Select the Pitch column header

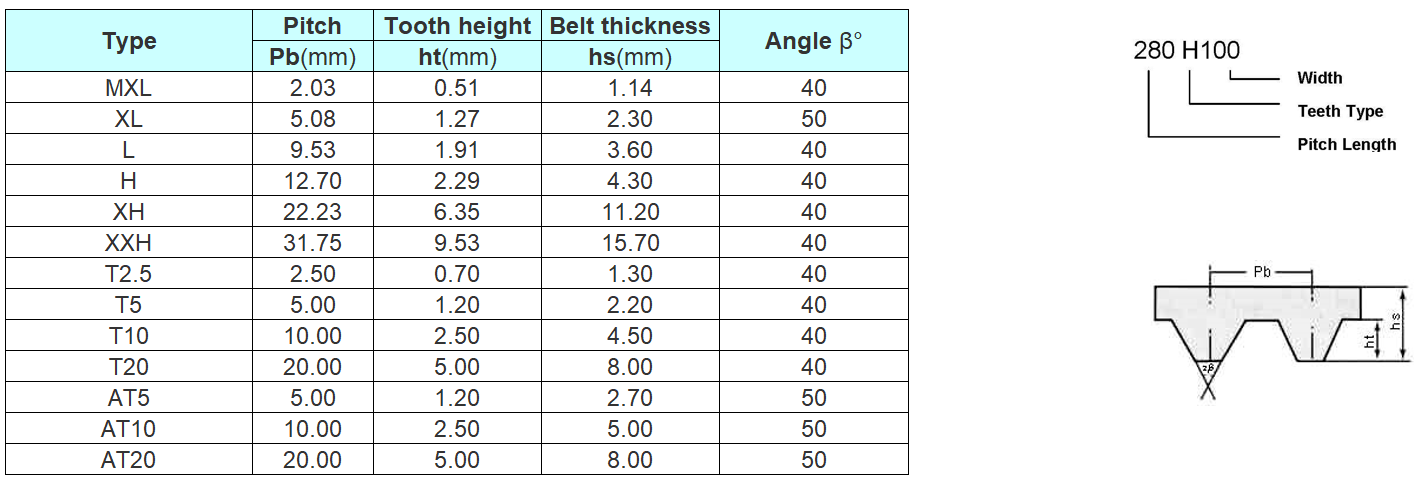click(313, 26)
